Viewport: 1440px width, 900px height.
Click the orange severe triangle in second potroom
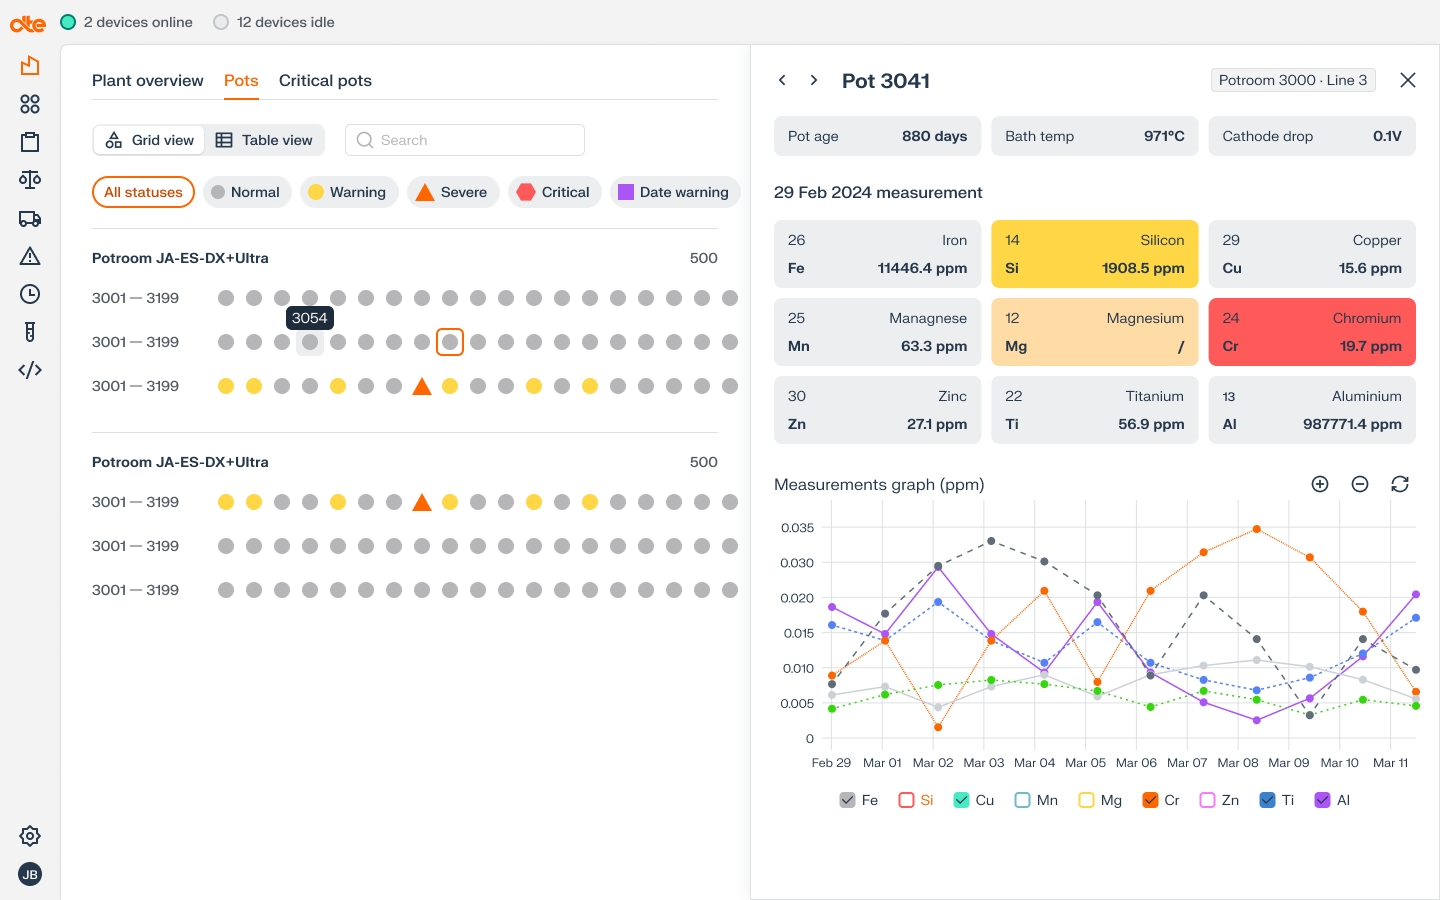[422, 502]
